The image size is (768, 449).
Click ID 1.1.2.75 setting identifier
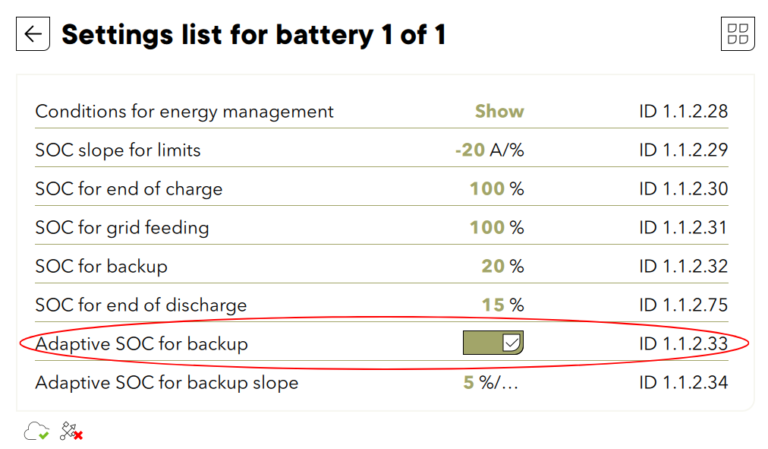pyautogui.click(x=683, y=305)
